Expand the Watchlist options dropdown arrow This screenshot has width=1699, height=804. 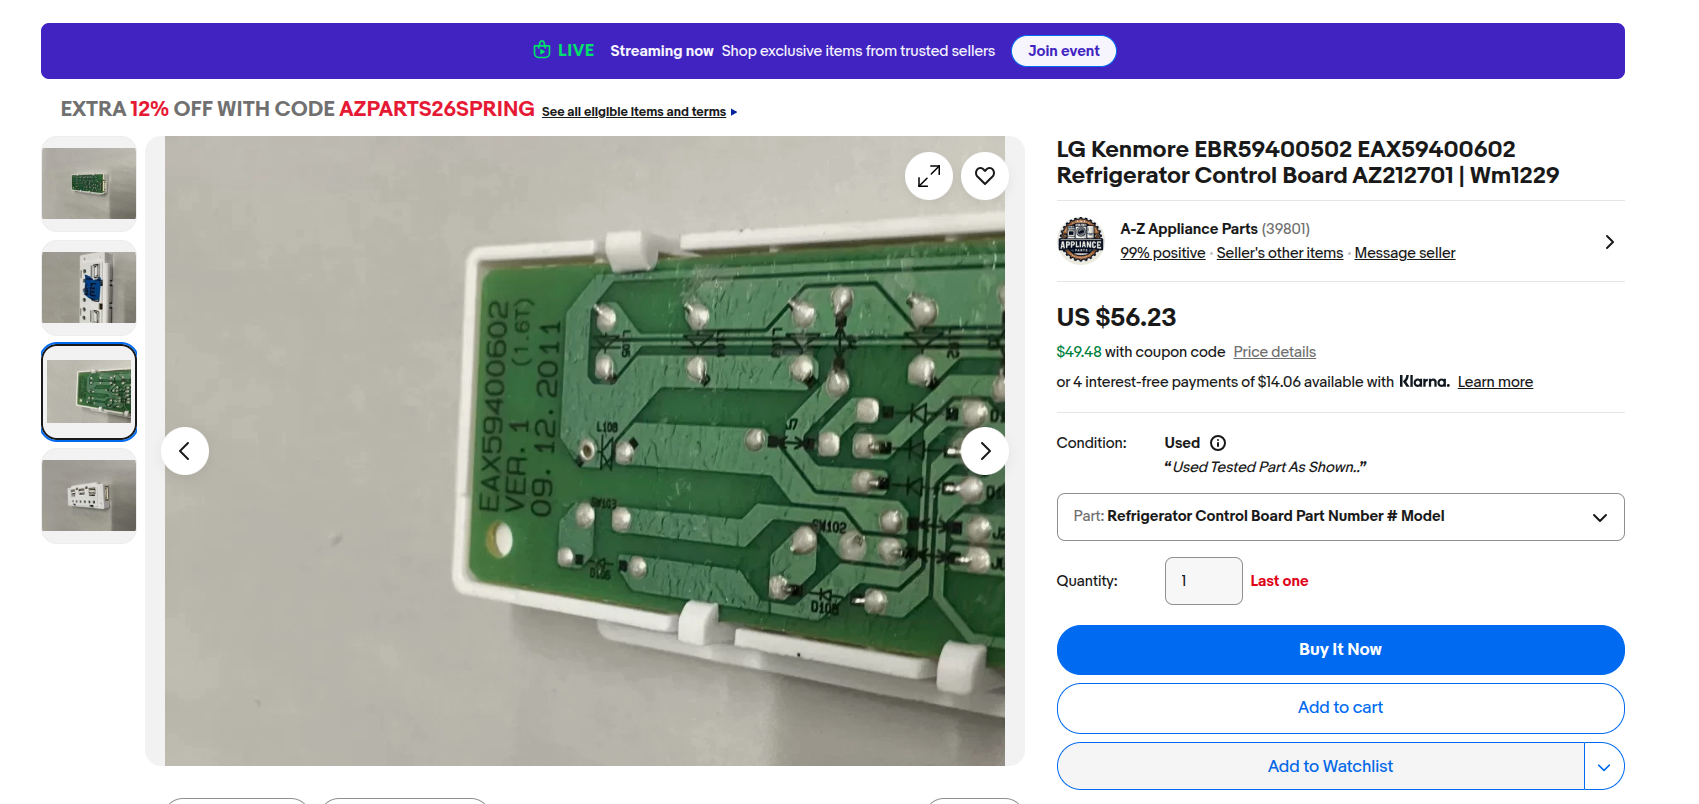point(1604,766)
